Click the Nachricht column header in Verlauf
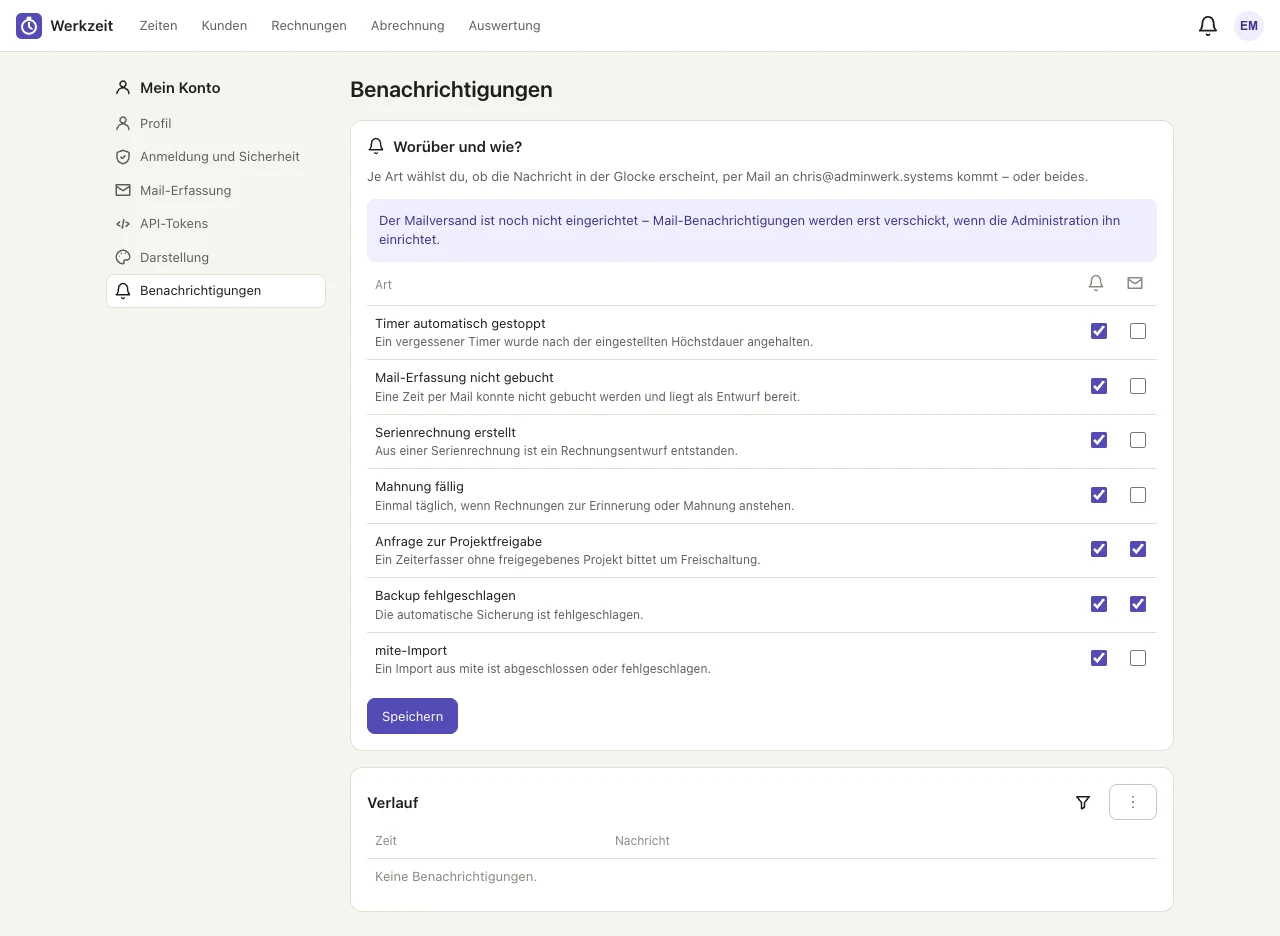This screenshot has height=936, width=1280. pyautogui.click(x=642, y=841)
